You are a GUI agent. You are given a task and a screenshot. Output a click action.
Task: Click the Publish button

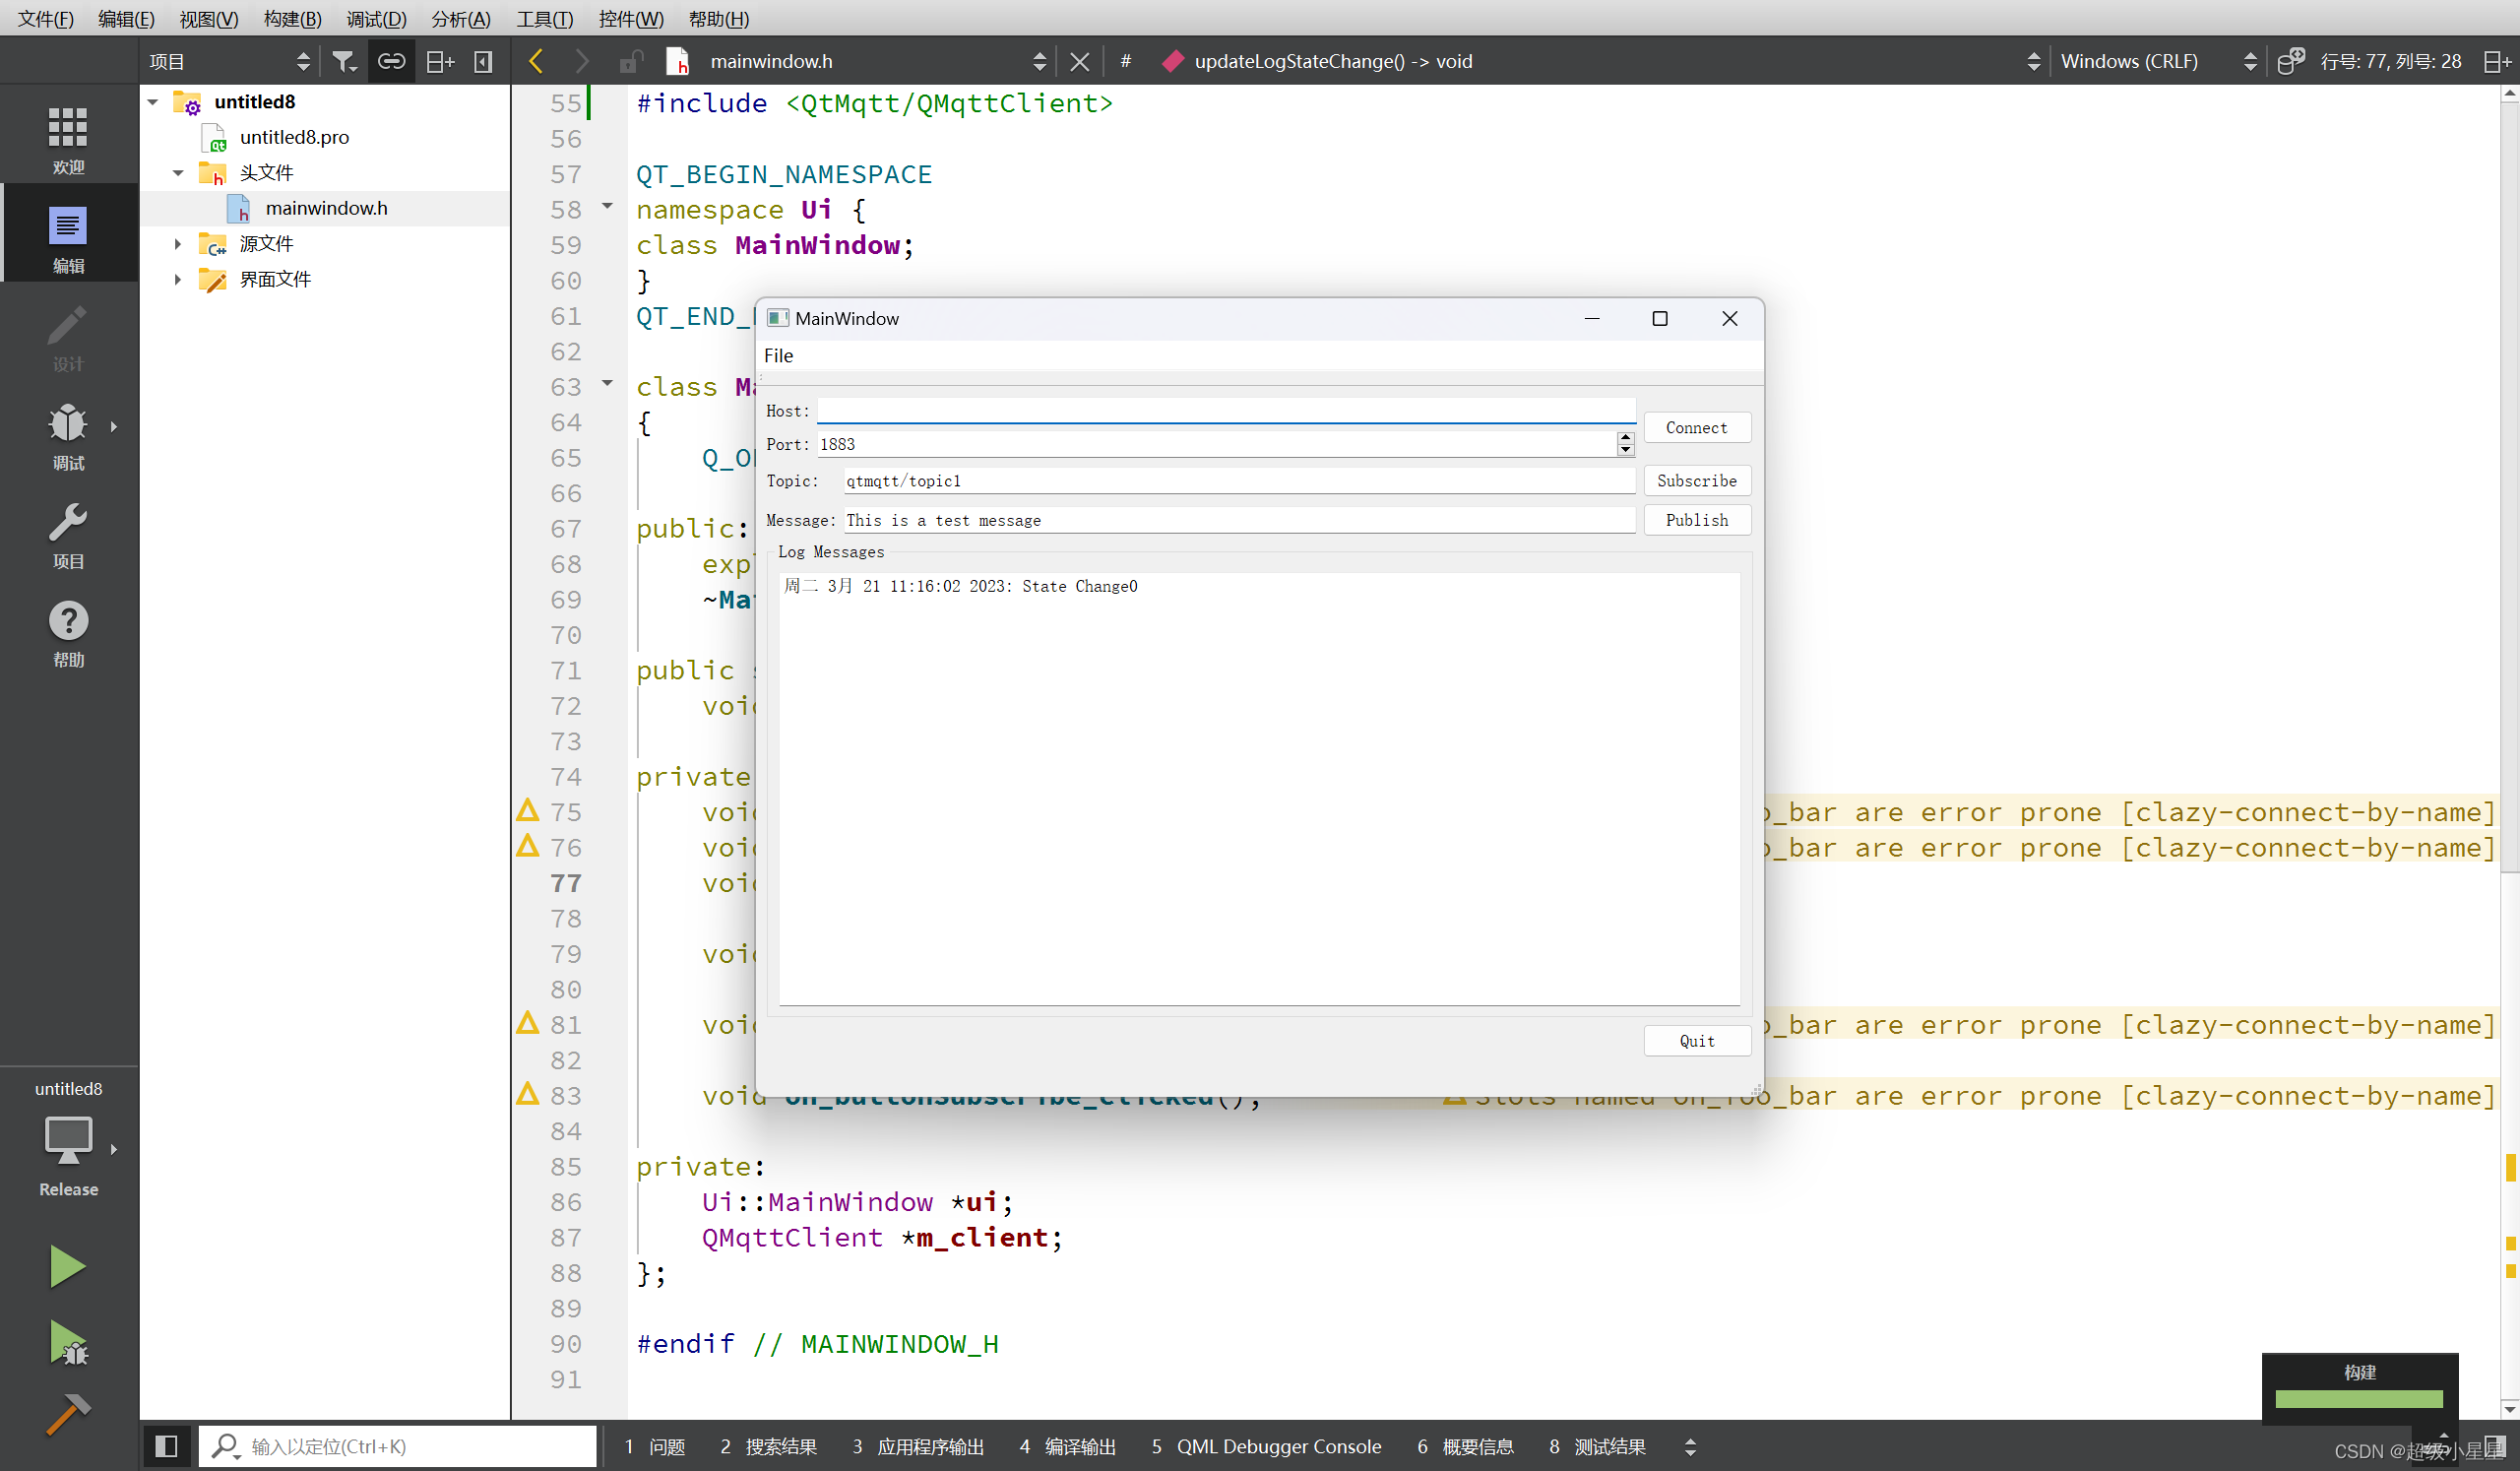pyautogui.click(x=1696, y=520)
